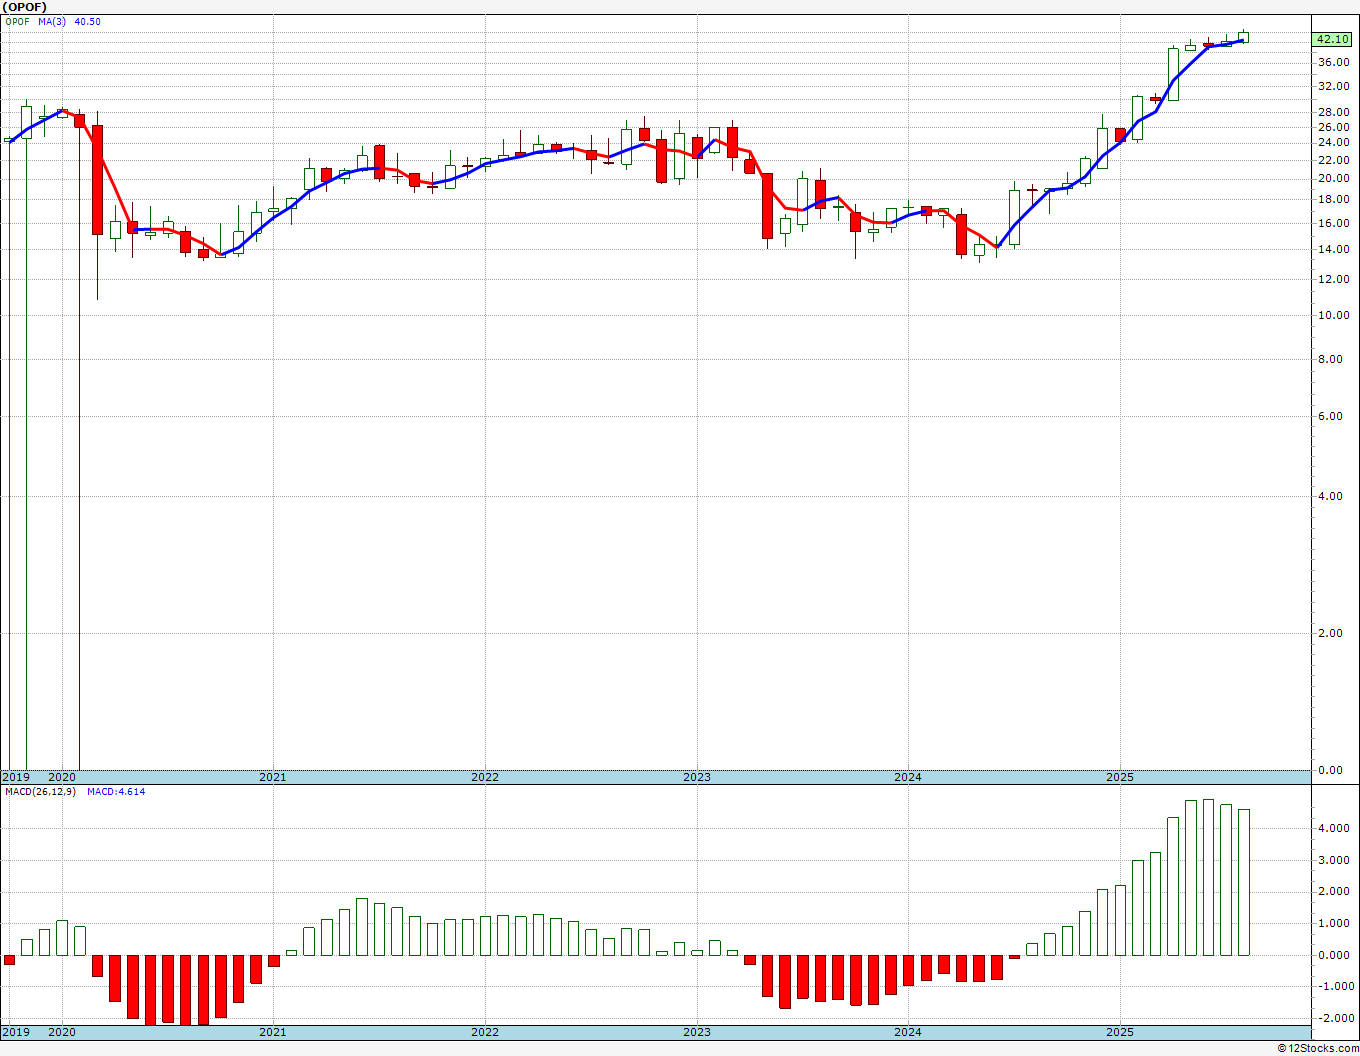The height and width of the screenshot is (1056, 1360).
Task: Click 2022 on the MACD panel time axis
Action: 485,1032
